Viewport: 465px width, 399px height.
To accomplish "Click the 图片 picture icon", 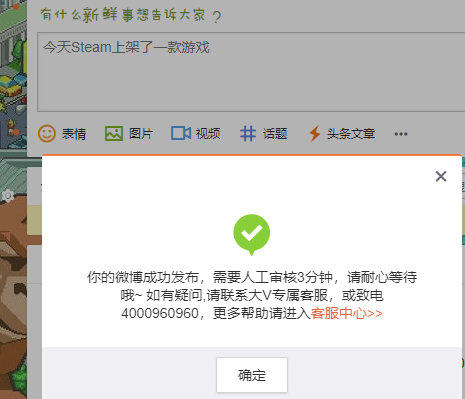I will [x=114, y=134].
